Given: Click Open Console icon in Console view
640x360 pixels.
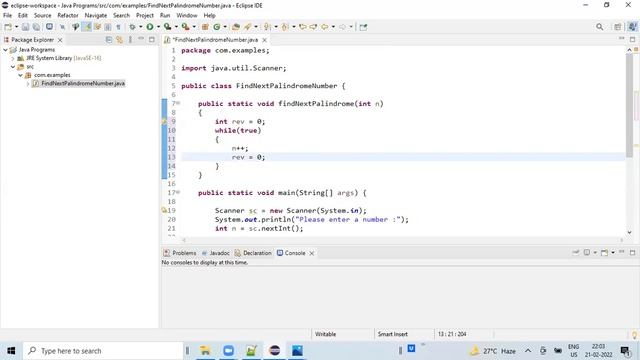Looking at the screenshot, I should coord(604,253).
